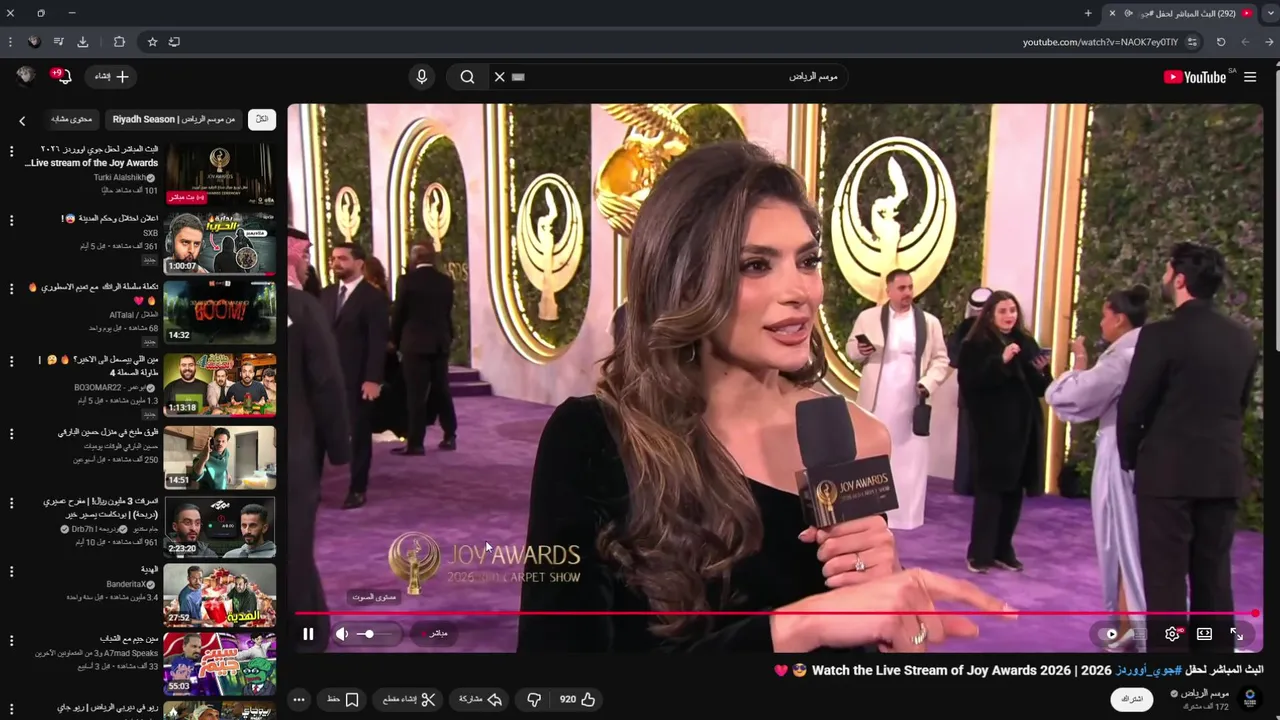Image resolution: width=1280 pixels, height=720 pixels.
Task: Open site info icon in address bar
Action: click(x=1192, y=42)
